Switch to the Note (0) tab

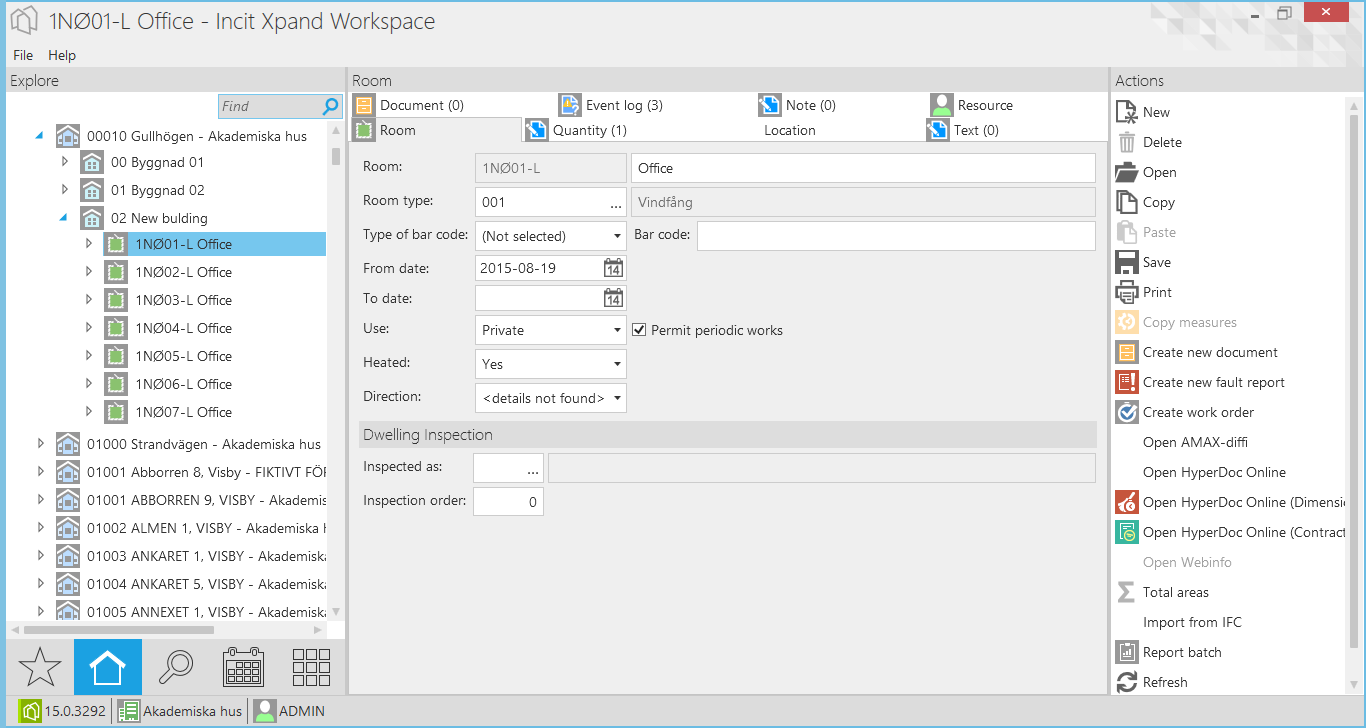point(798,105)
